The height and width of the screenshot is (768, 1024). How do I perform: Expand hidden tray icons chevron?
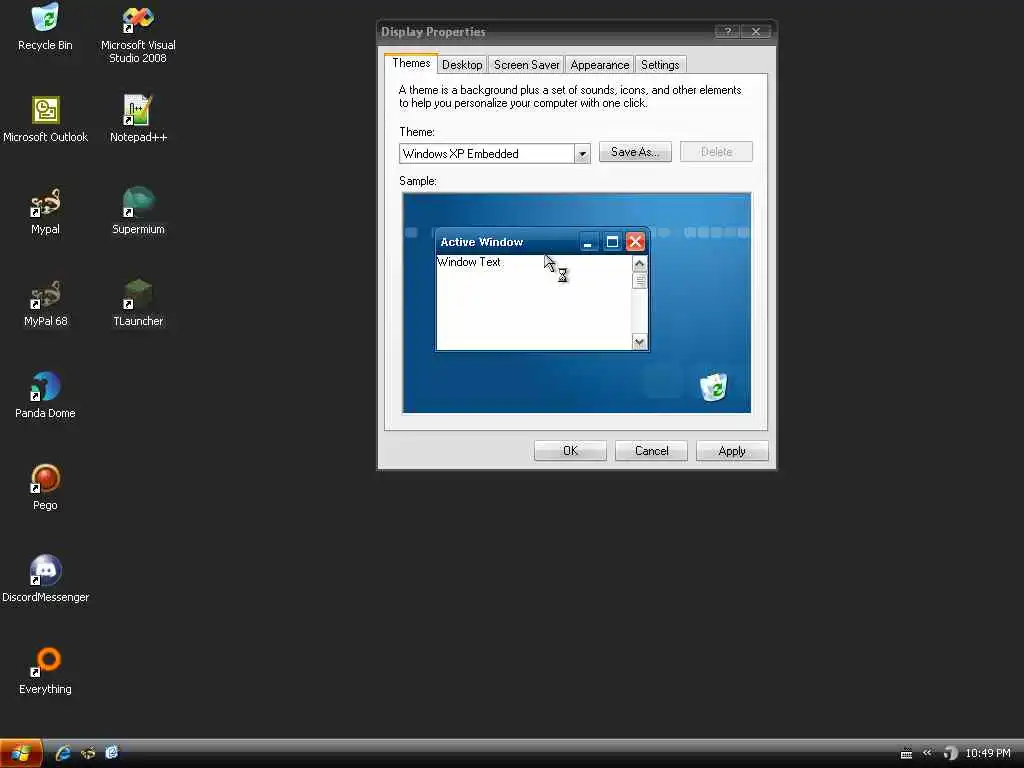[927, 753]
